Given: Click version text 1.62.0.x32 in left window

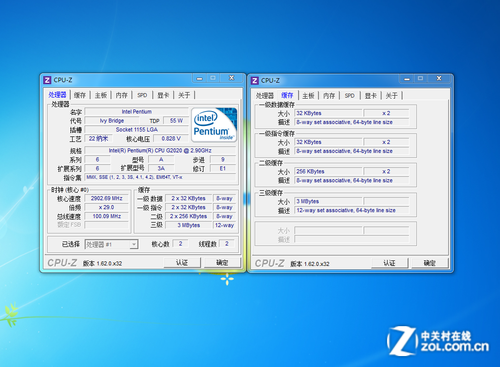Looking at the screenshot, I should click(x=109, y=264).
